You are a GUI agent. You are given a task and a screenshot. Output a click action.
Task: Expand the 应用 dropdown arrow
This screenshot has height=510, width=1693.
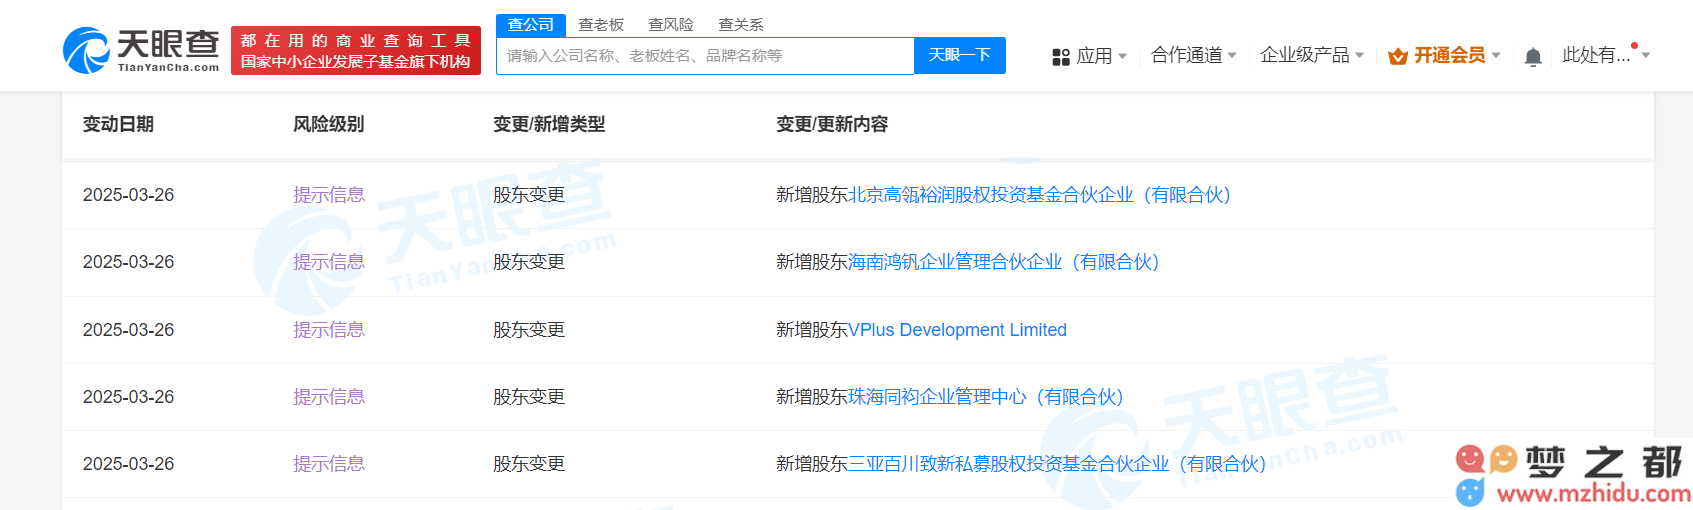1123,56
